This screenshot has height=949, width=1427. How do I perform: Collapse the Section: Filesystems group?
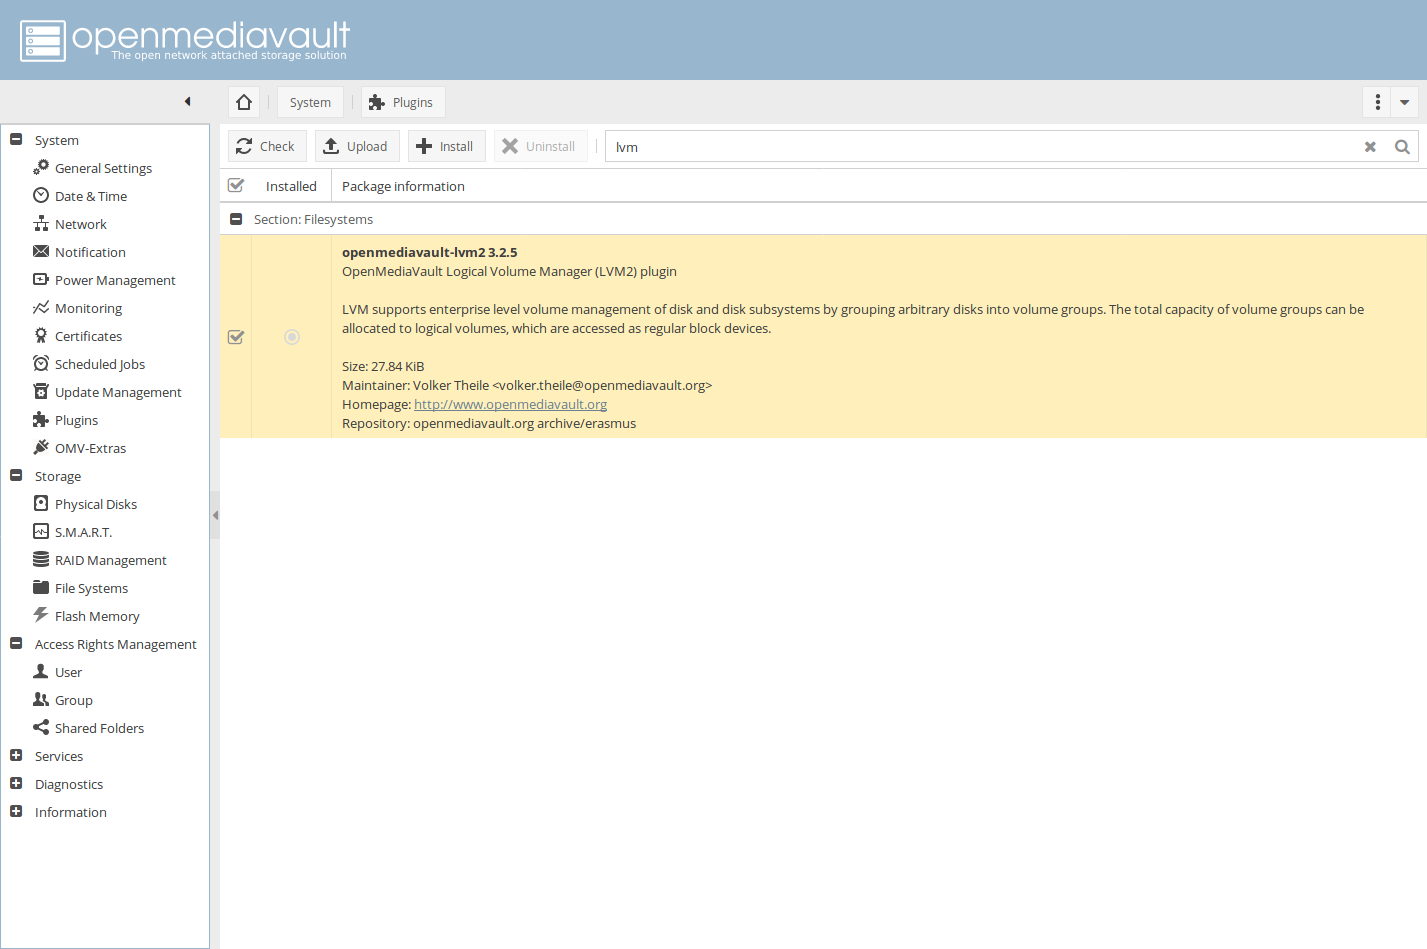(236, 219)
